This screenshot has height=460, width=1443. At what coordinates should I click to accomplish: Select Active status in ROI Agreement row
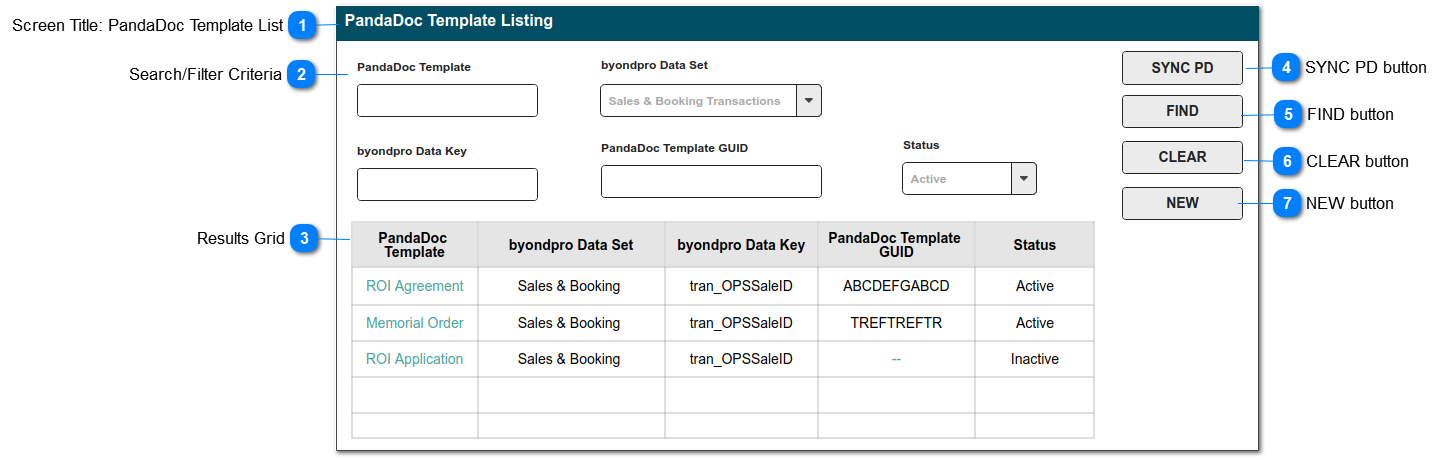coord(1034,286)
